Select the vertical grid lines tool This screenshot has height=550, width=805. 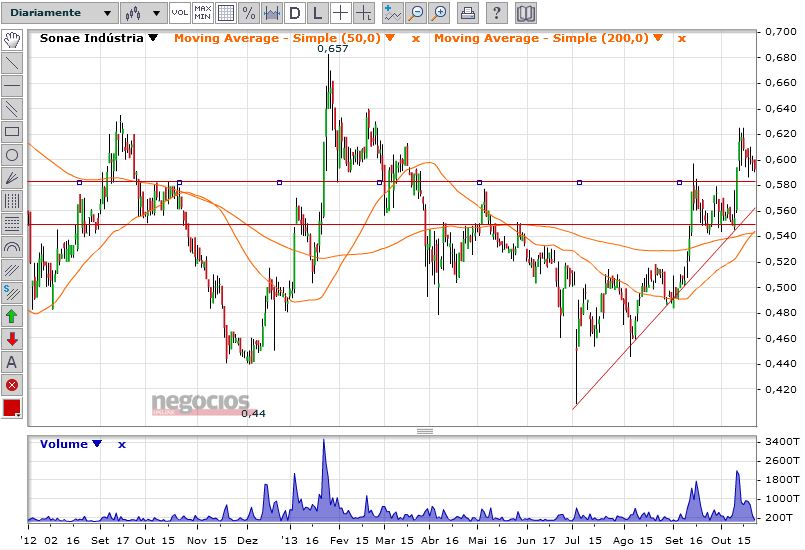pyautogui.click(x=12, y=201)
